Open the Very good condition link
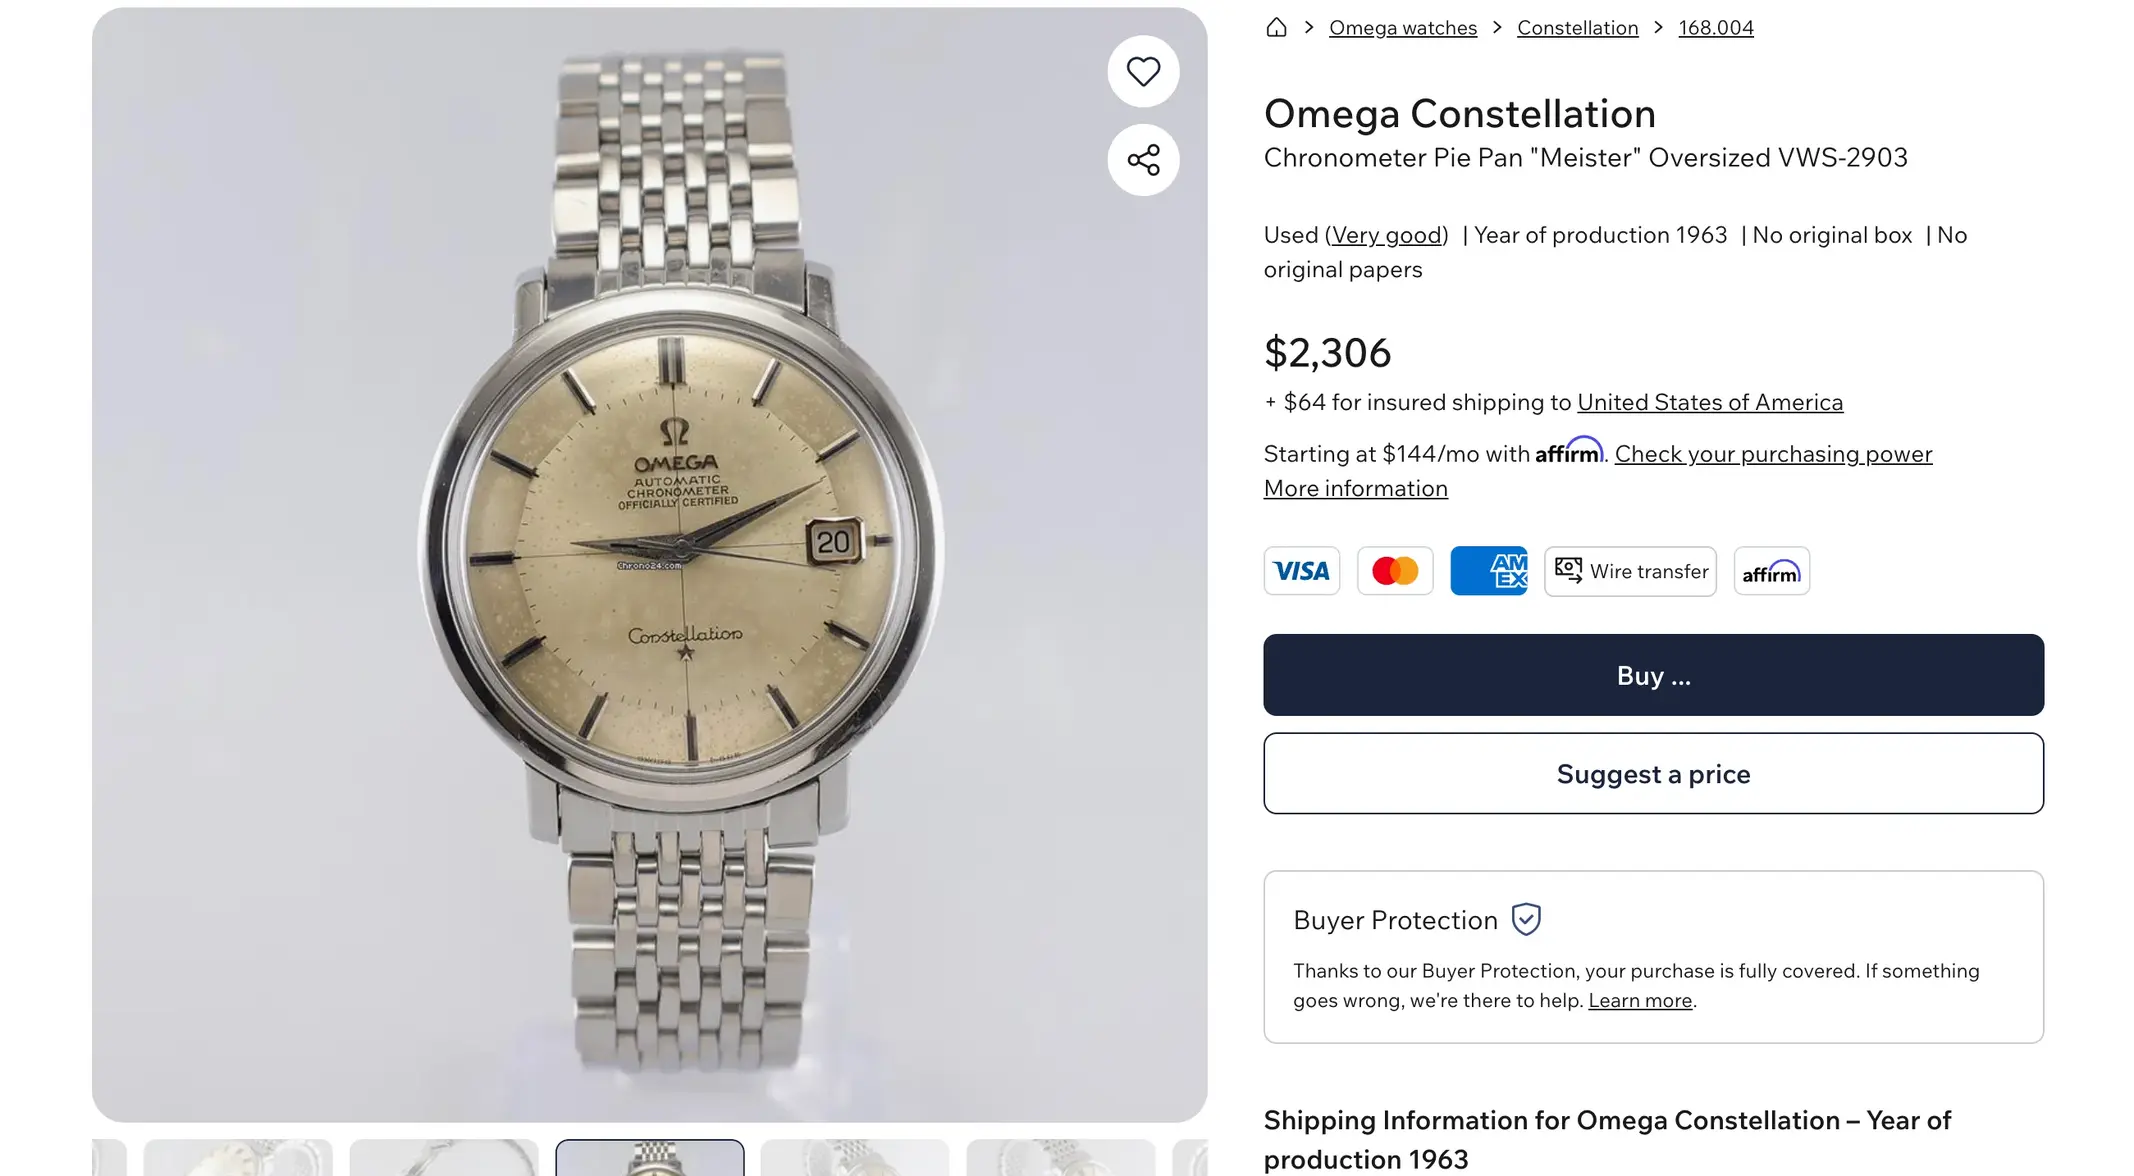Viewport: 2134px width, 1176px height. [1386, 235]
